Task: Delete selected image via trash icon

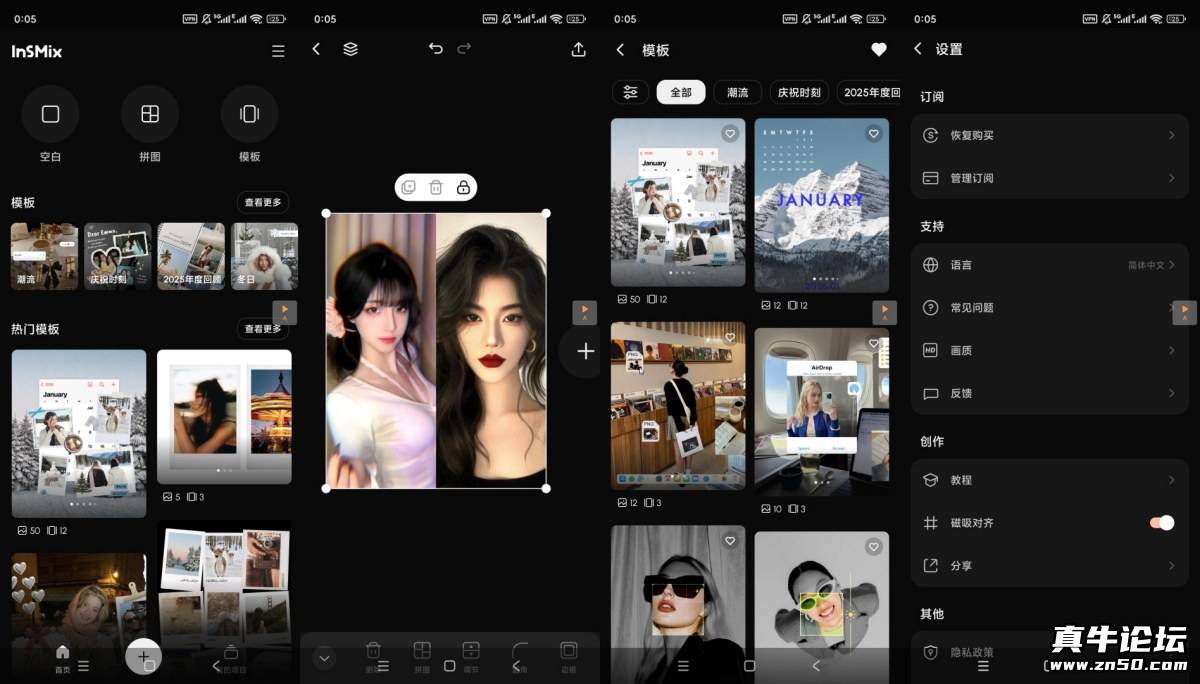Action: pos(436,187)
